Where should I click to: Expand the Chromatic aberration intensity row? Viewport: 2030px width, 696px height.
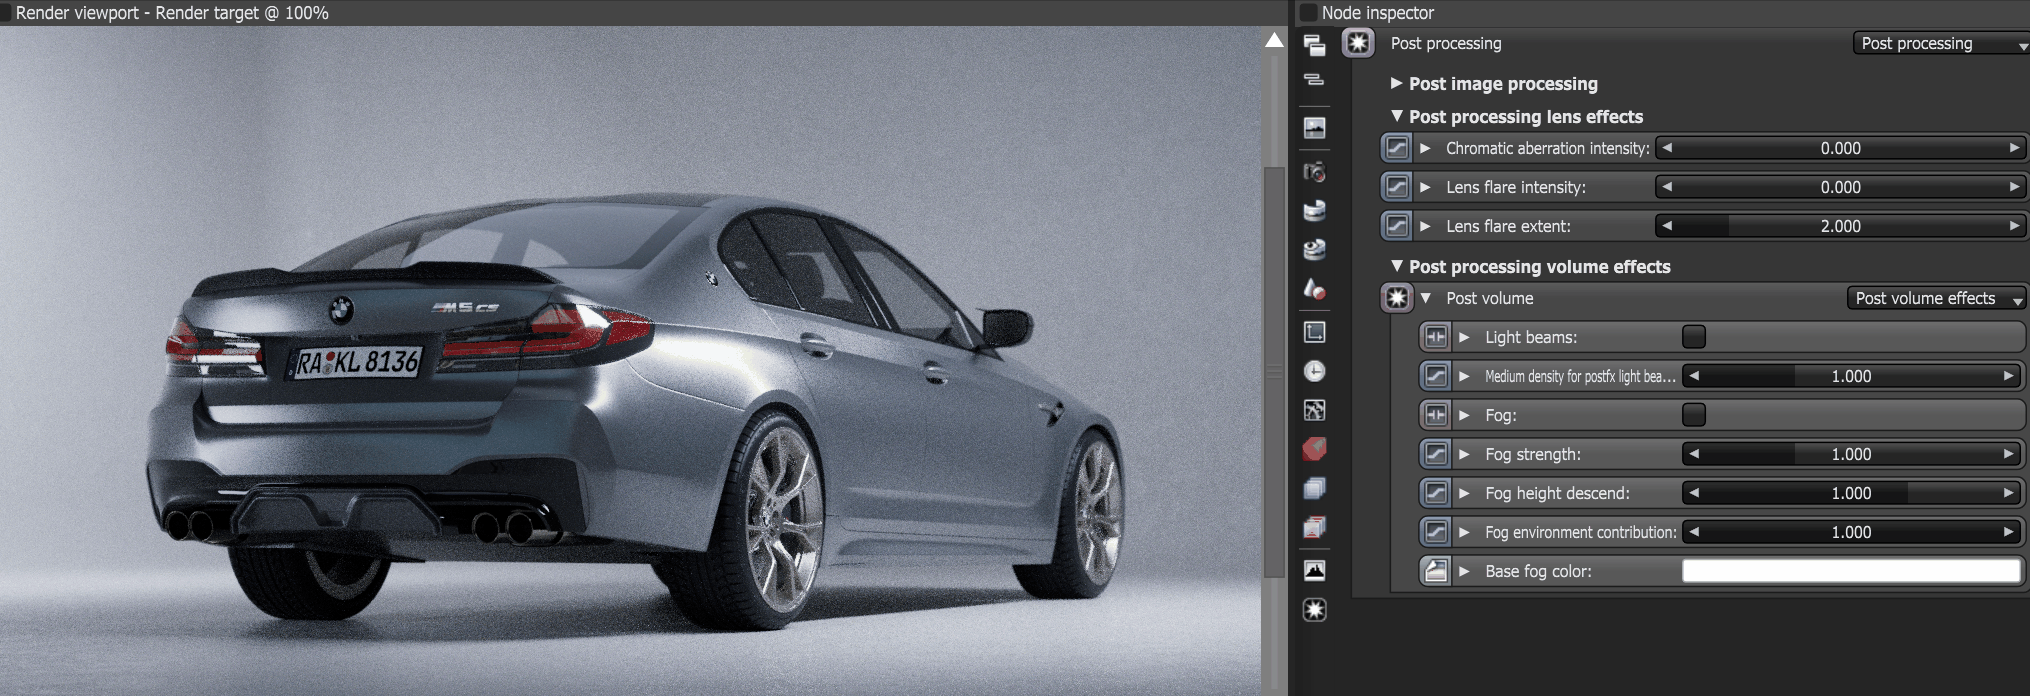(1425, 148)
